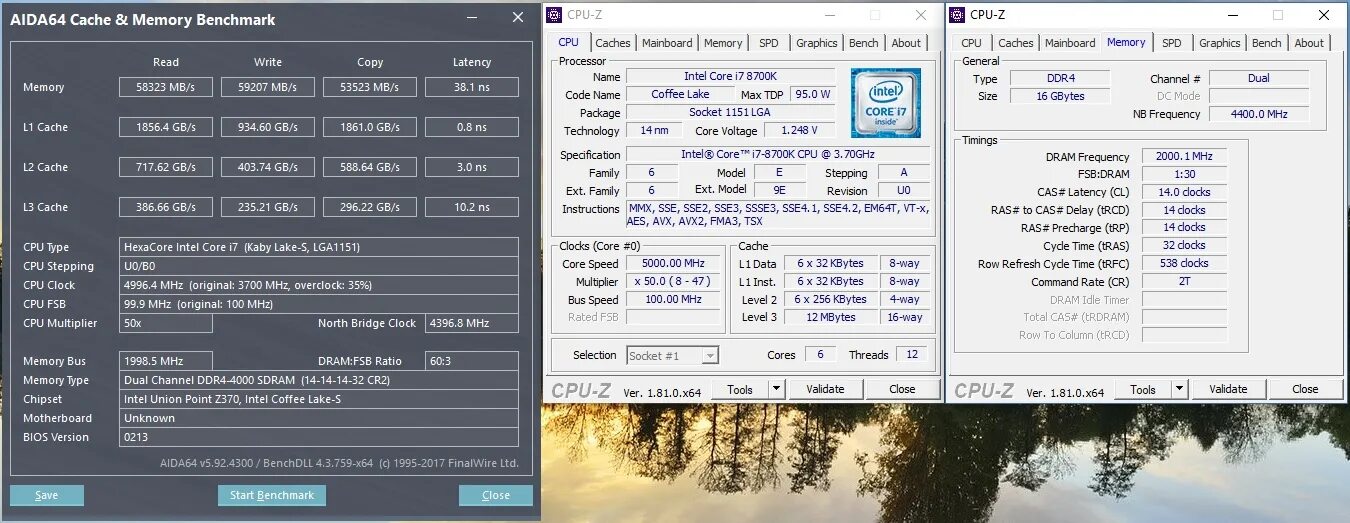Click Memory Latency value 38.1 ns

[x=472, y=87]
